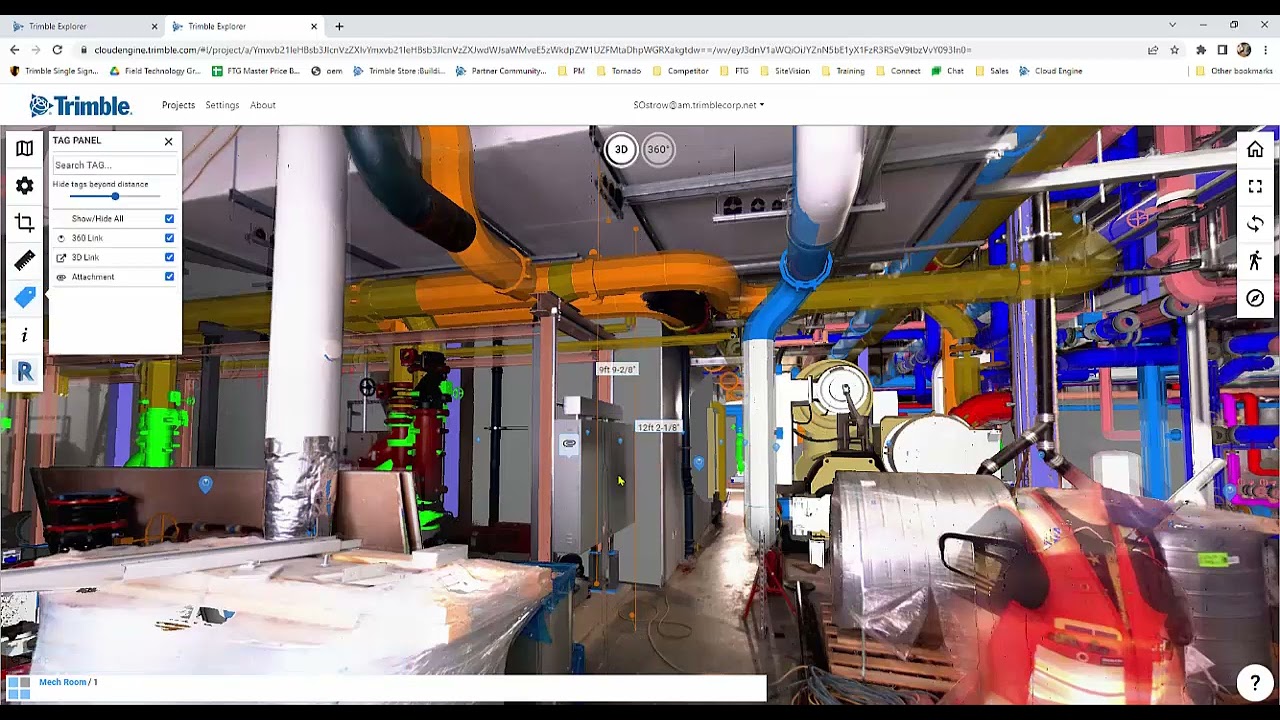The image size is (1280, 720).
Task: Open the Field Technology Gr bookmark
Action: 155,71
